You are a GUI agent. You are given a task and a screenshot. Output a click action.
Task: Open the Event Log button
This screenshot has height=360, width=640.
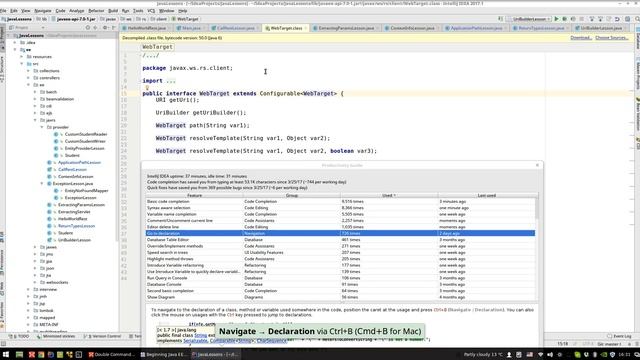tap(619, 336)
